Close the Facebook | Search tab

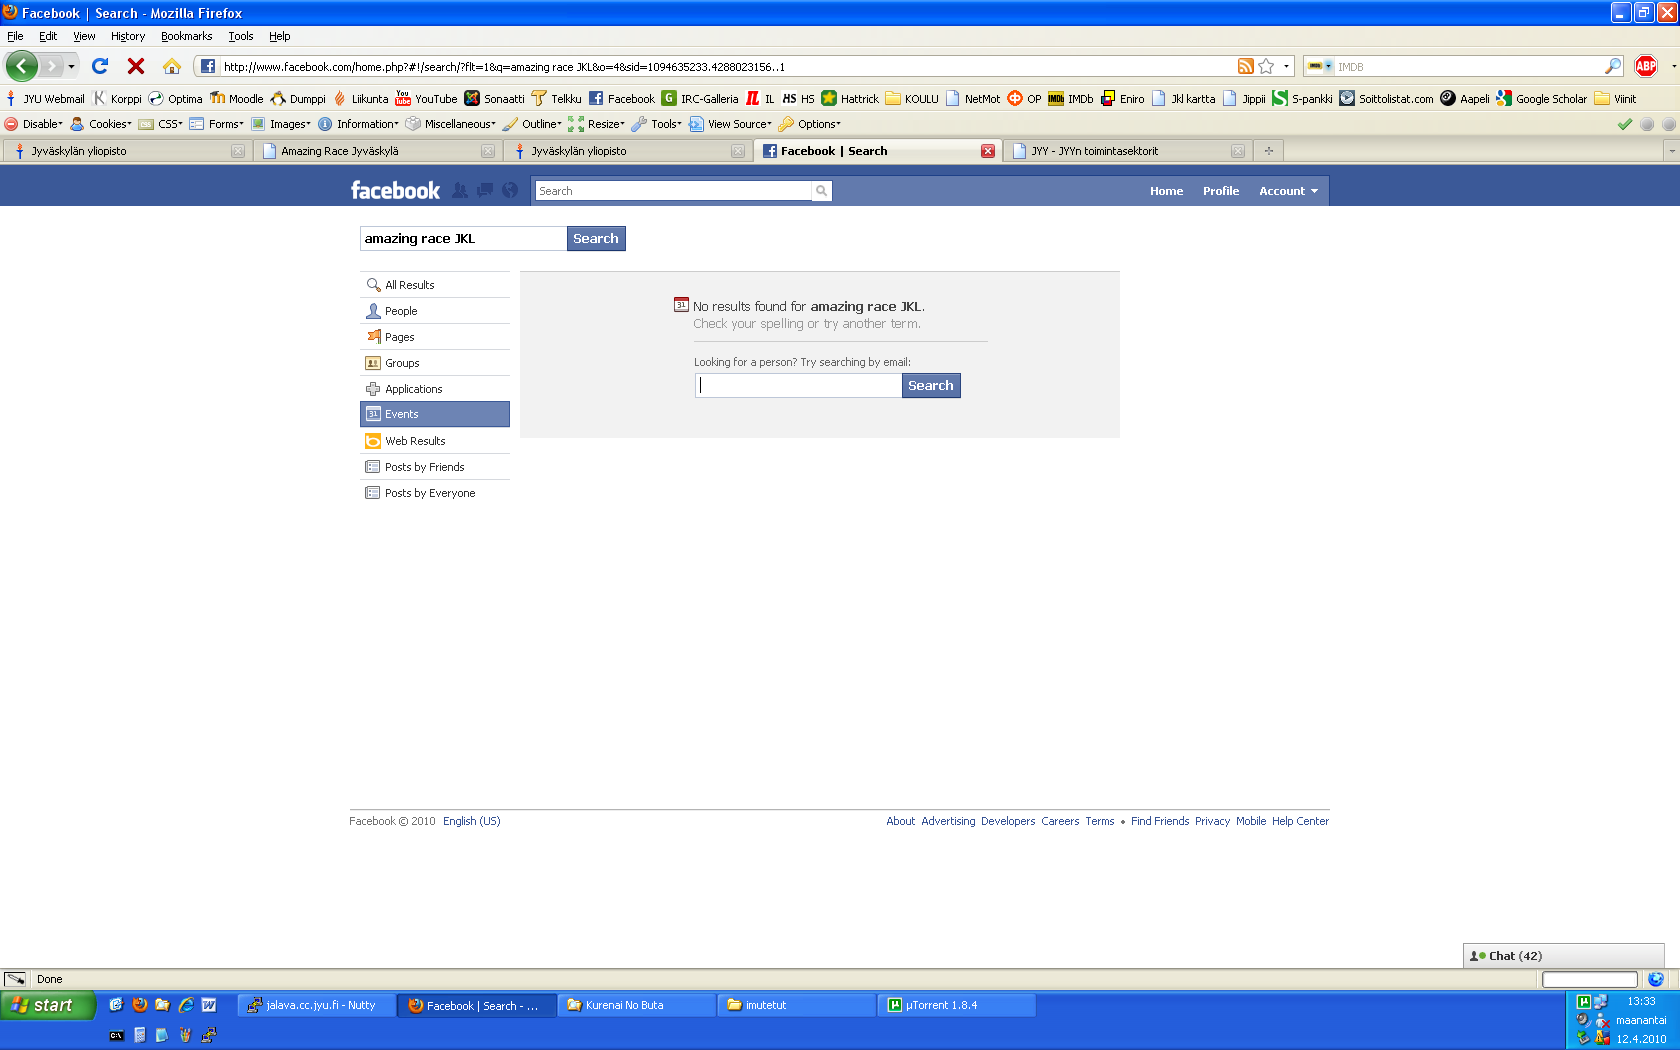point(988,151)
